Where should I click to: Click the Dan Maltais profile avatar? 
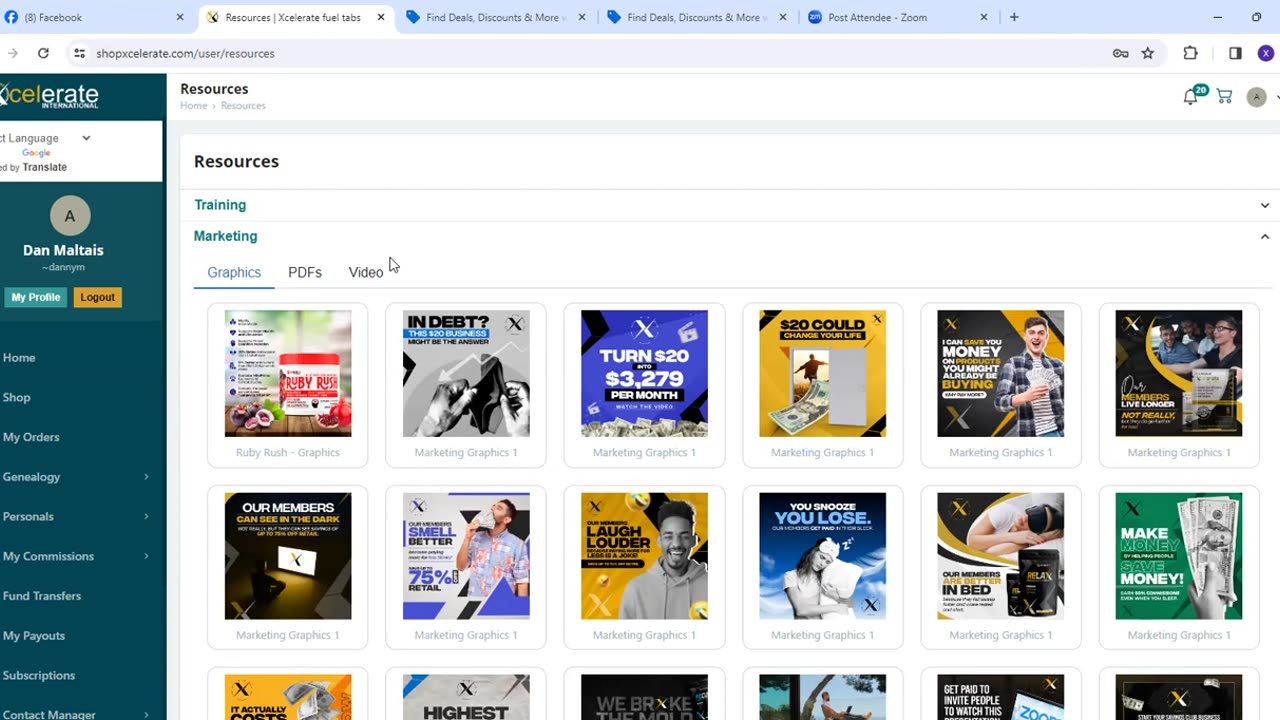coord(69,216)
